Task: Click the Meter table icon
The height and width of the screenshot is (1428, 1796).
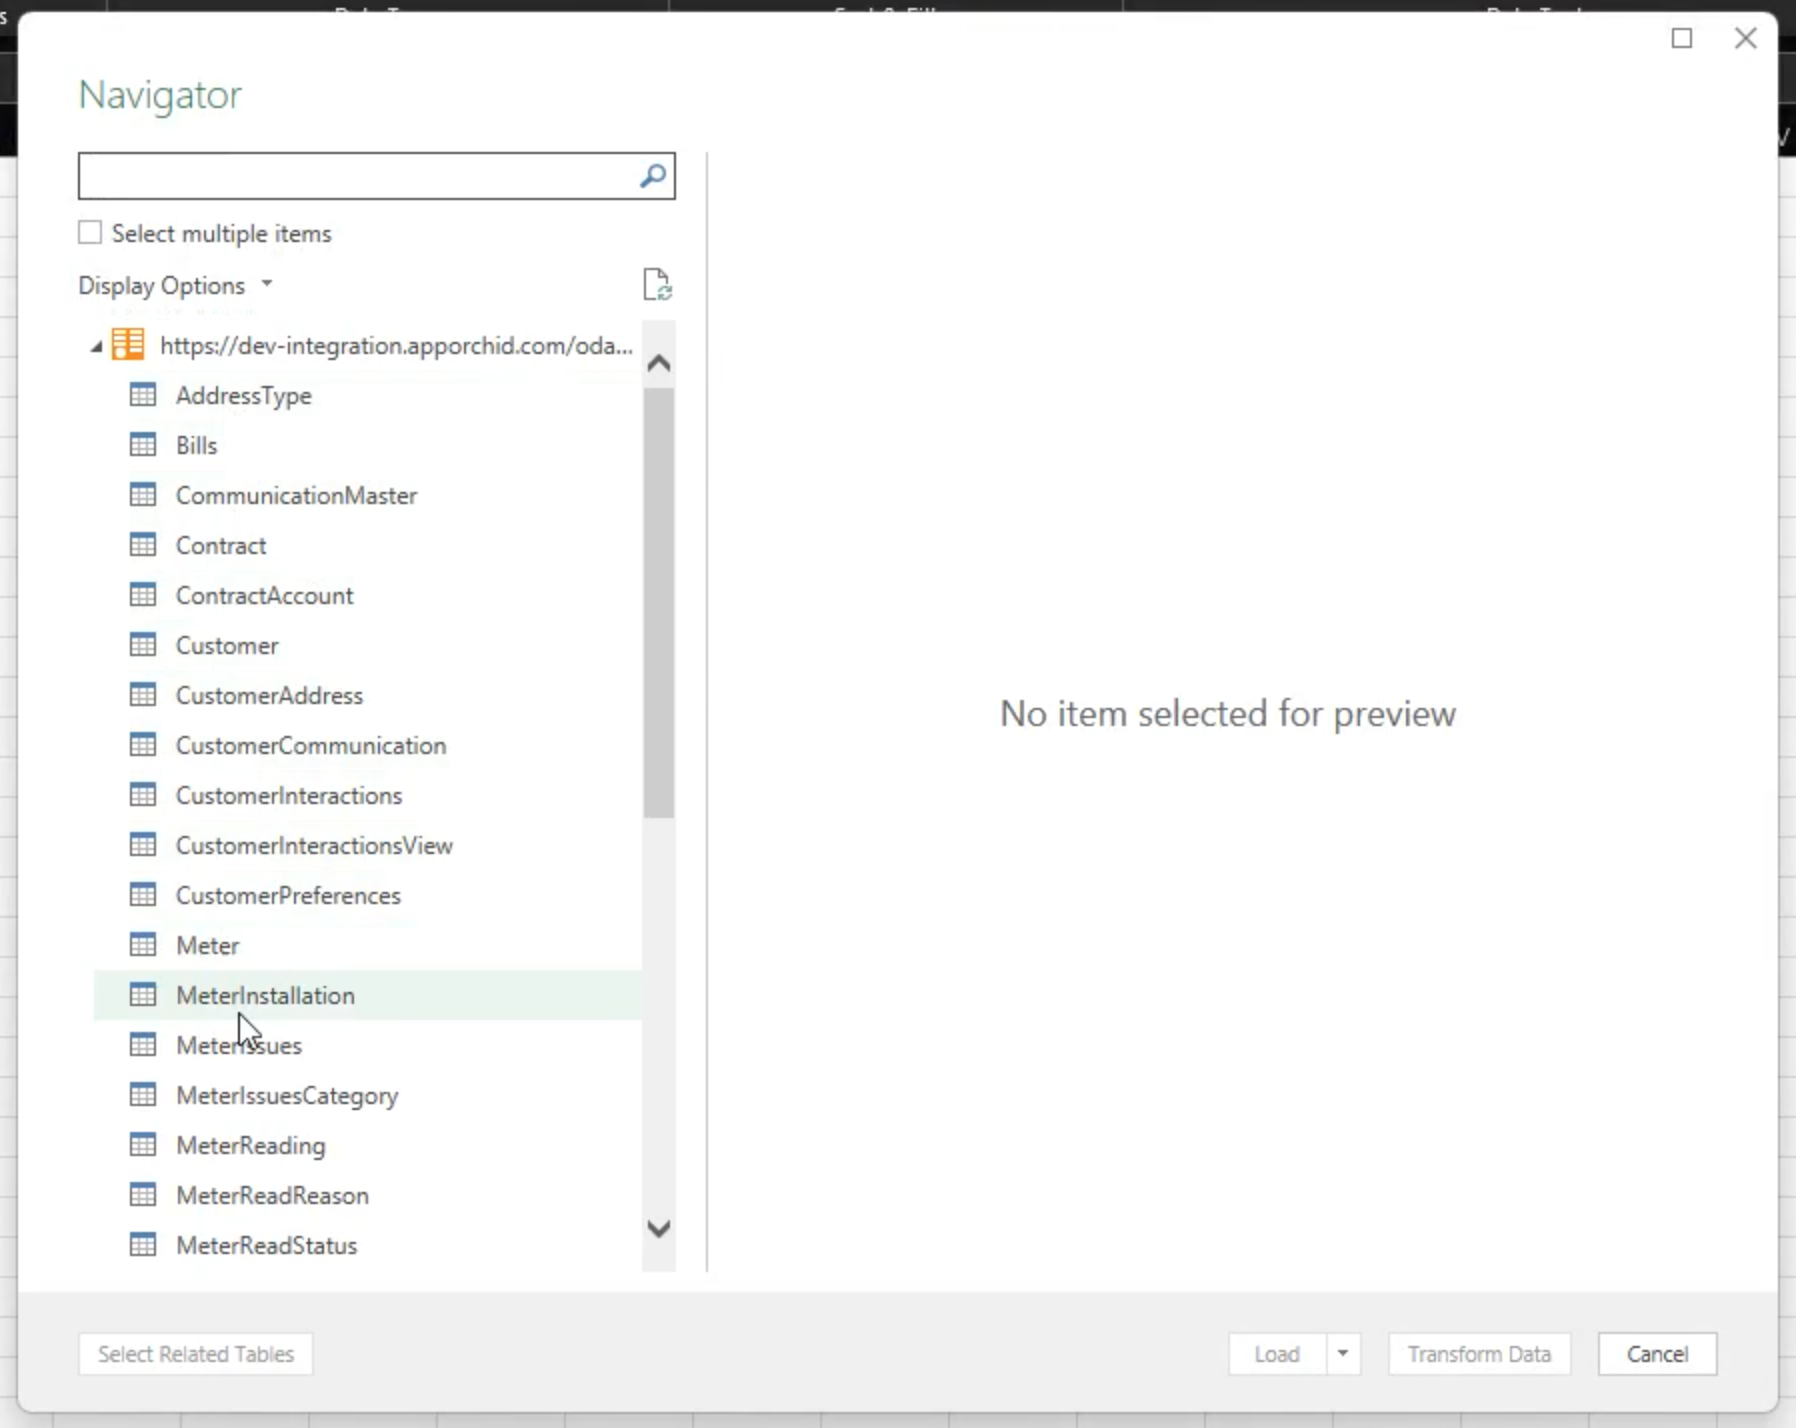Action: [143, 945]
